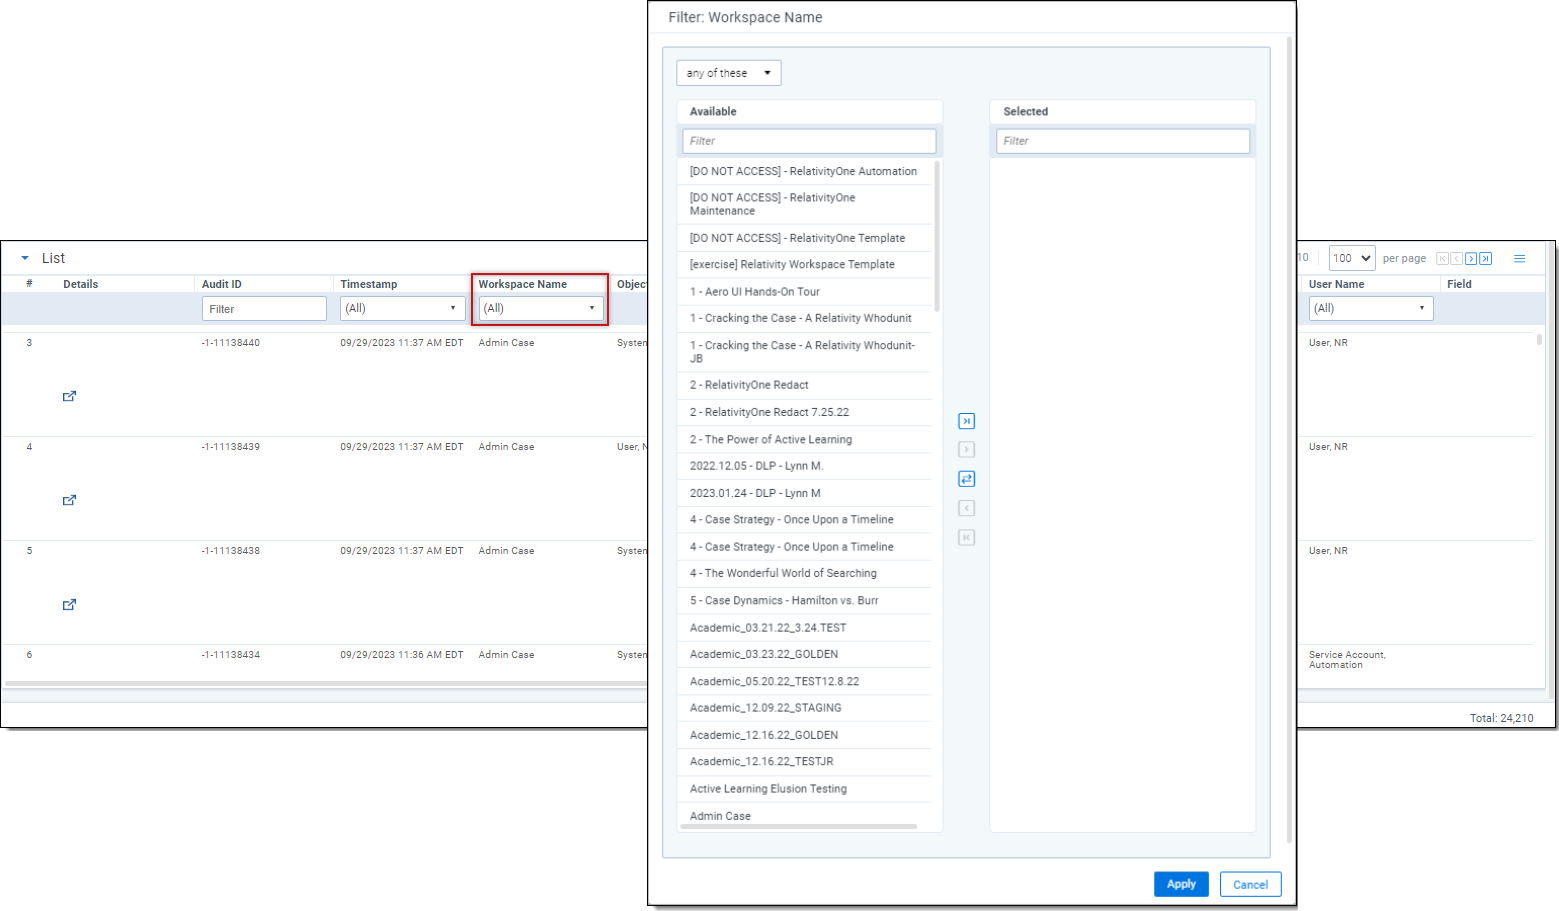1559x911 pixels.
Task: Click the swap available and selected icon
Action: pos(966,479)
